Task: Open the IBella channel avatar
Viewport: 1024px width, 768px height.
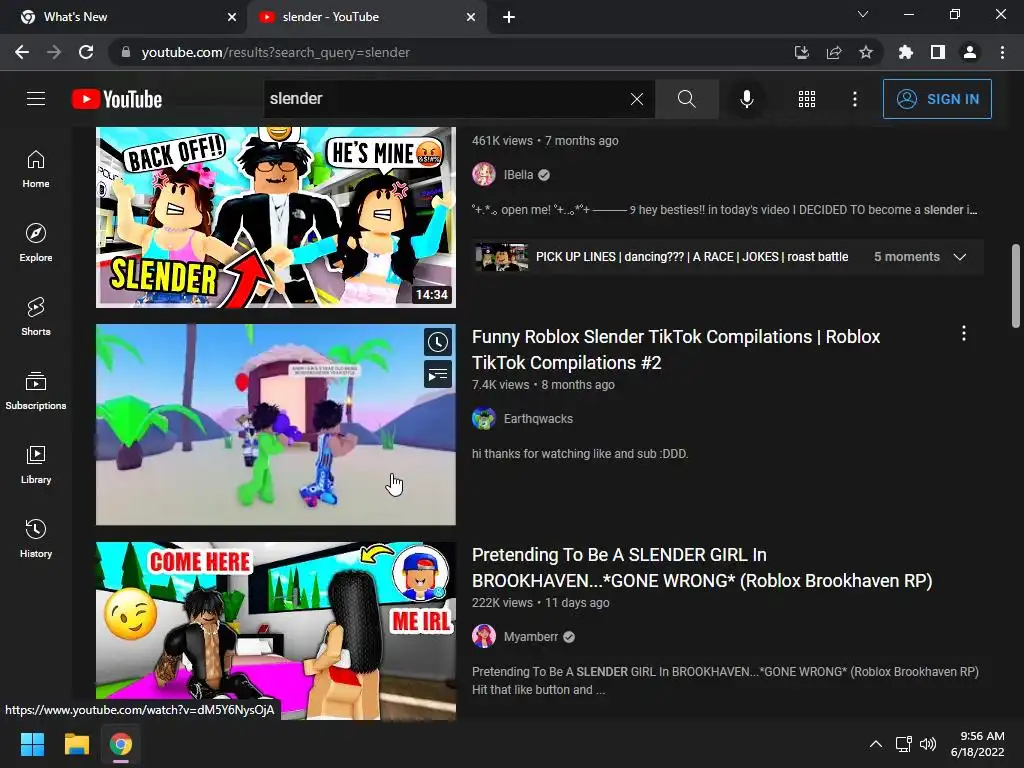Action: click(x=484, y=174)
